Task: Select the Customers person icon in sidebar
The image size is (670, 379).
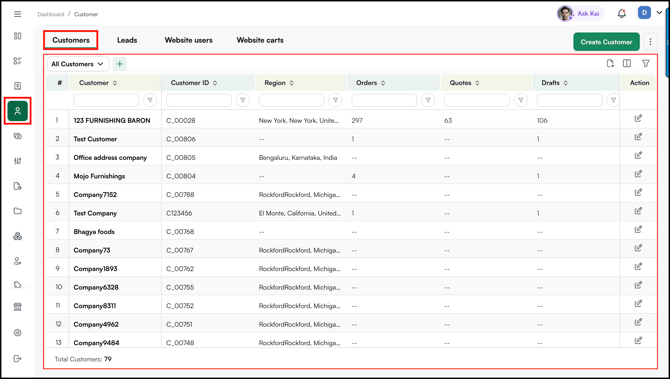Action: [18, 111]
